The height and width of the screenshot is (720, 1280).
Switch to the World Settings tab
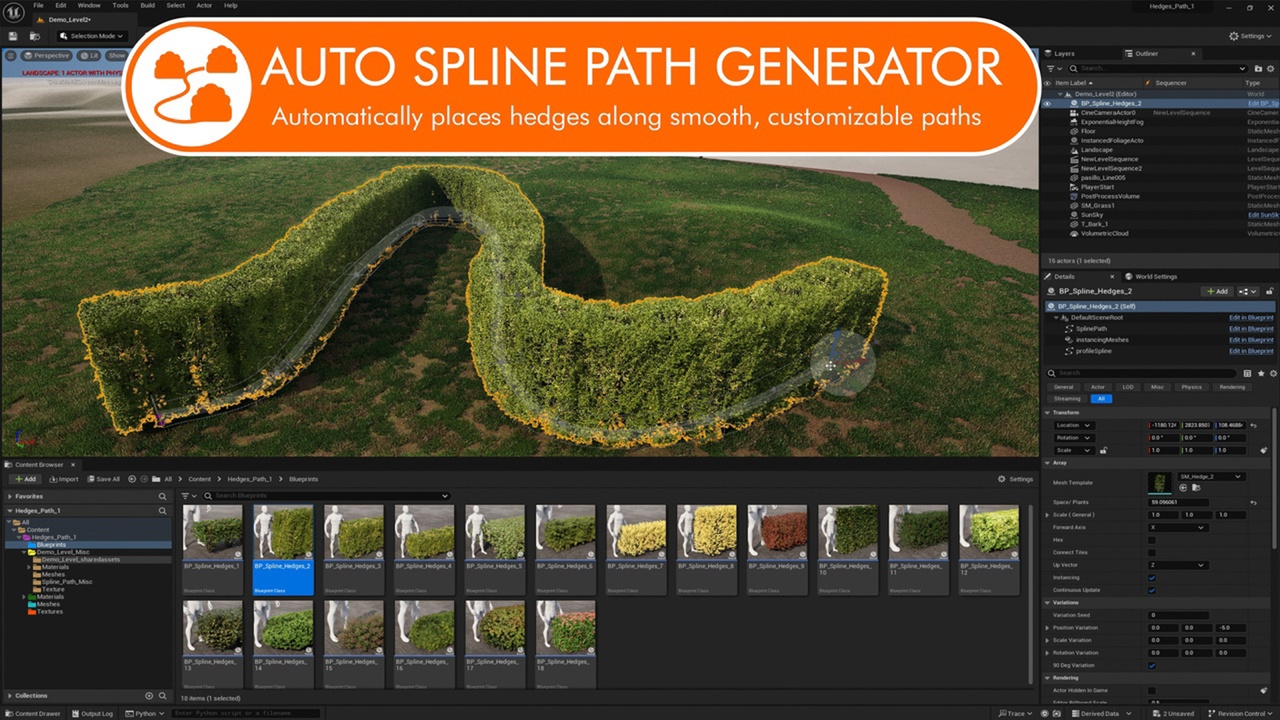[x=1151, y=276]
